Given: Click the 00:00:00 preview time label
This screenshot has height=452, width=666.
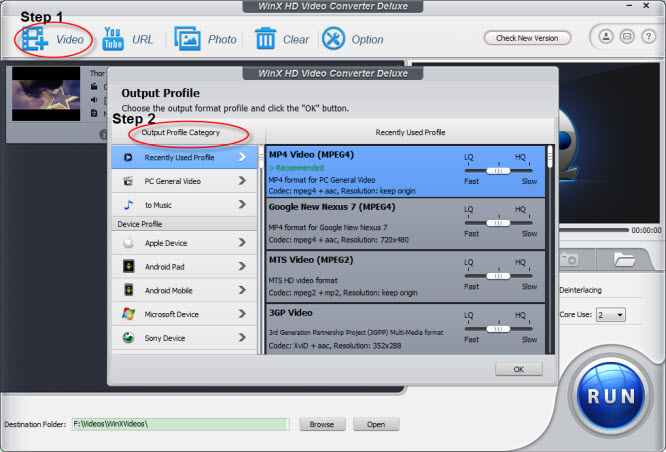Looking at the screenshot, I should [646, 230].
